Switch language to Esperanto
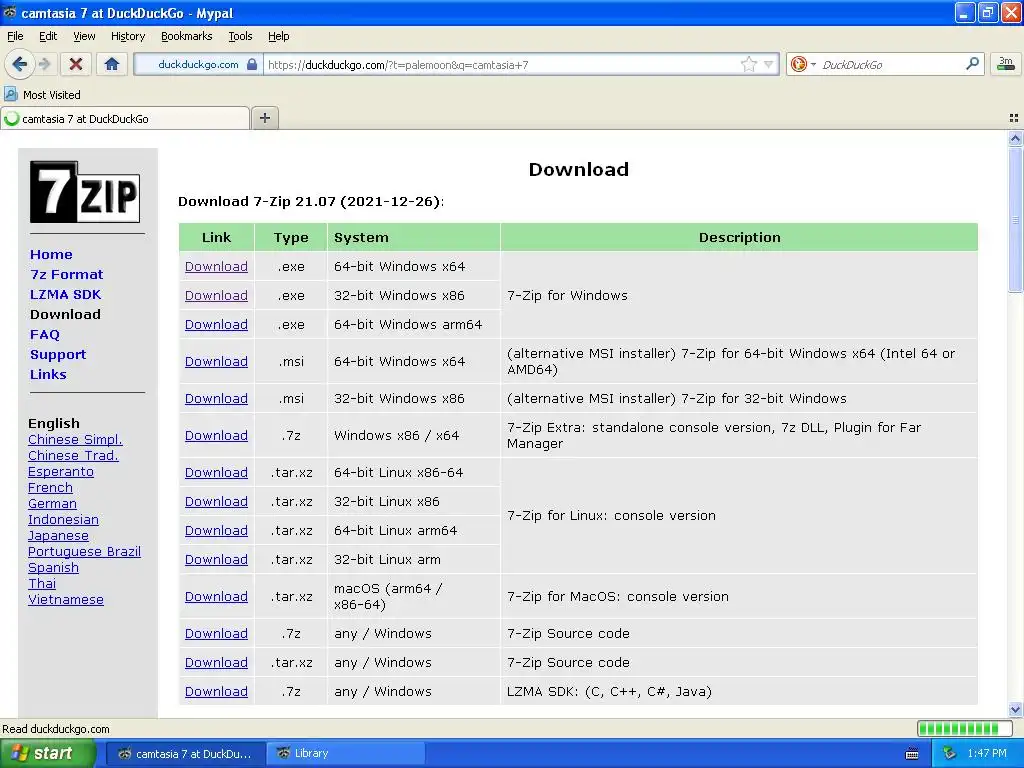Screen dimensions: 1024x768 61,472
